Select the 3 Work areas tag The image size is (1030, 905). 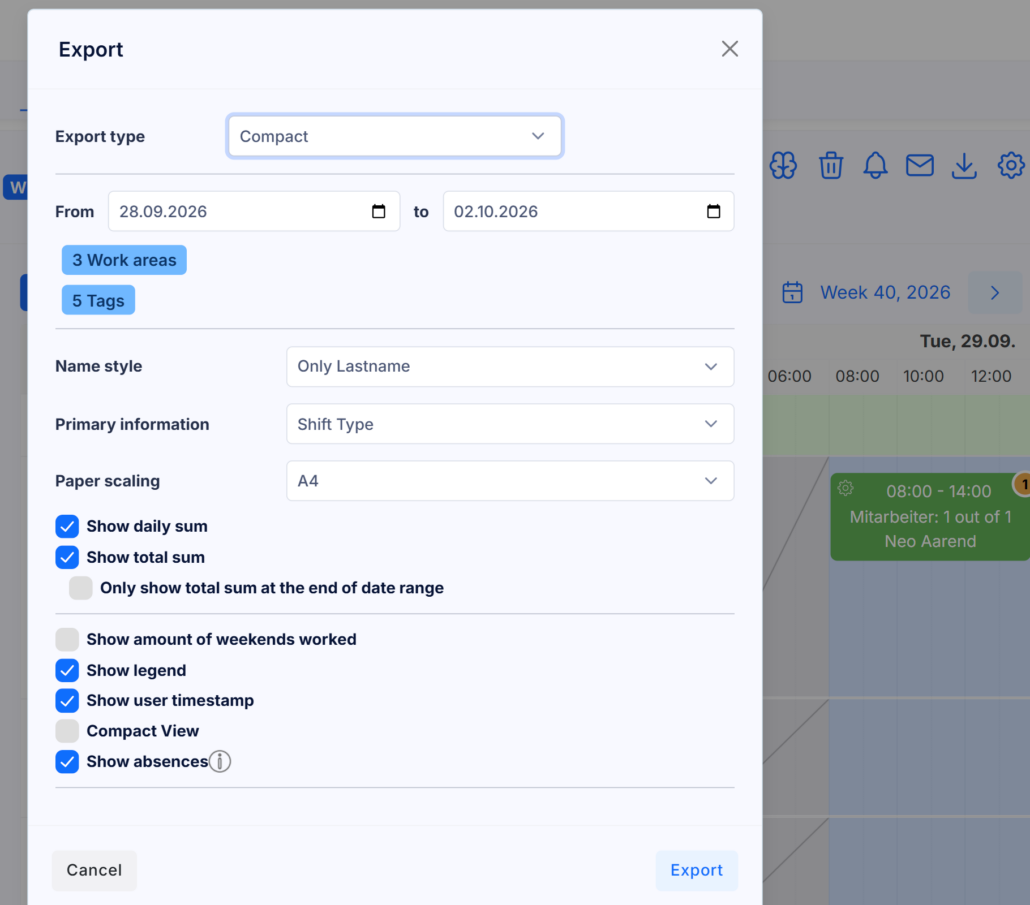(x=124, y=260)
